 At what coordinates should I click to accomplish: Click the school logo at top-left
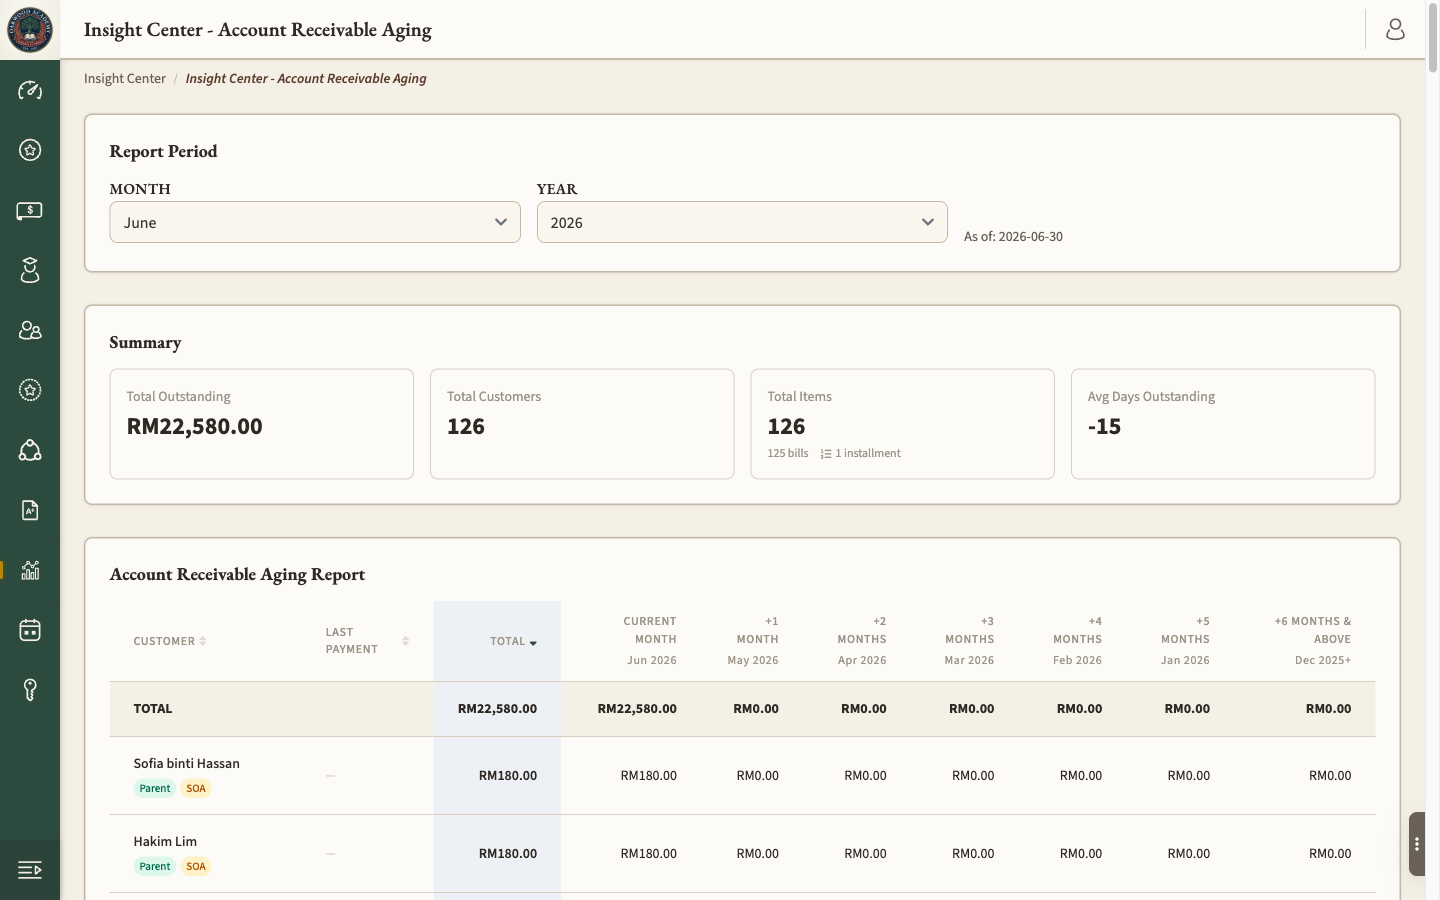(x=30, y=30)
